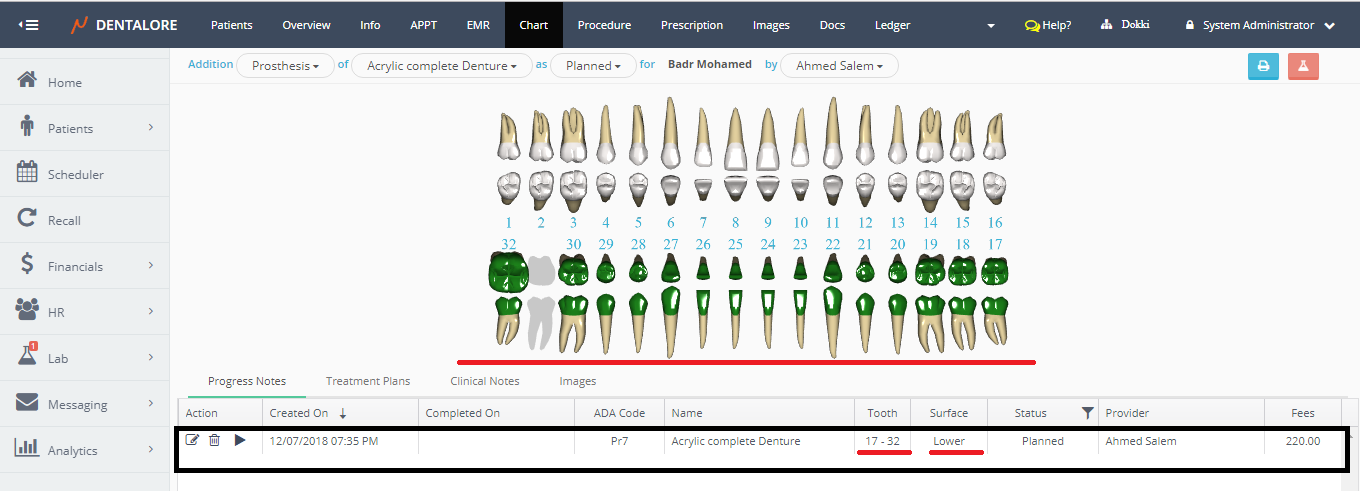Open the Ahmed Salem provider dropdown
1360x491 pixels.
(838, 66)
